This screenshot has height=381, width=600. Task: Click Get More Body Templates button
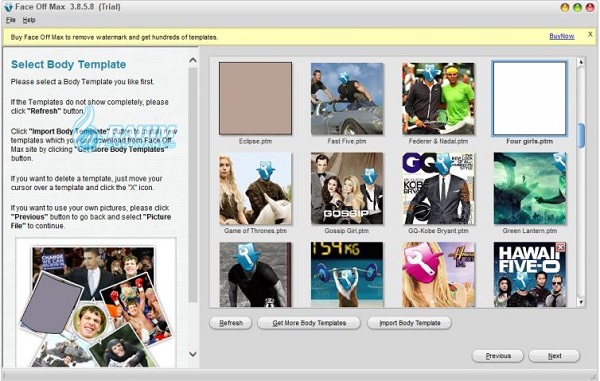(x=309, y=323)
